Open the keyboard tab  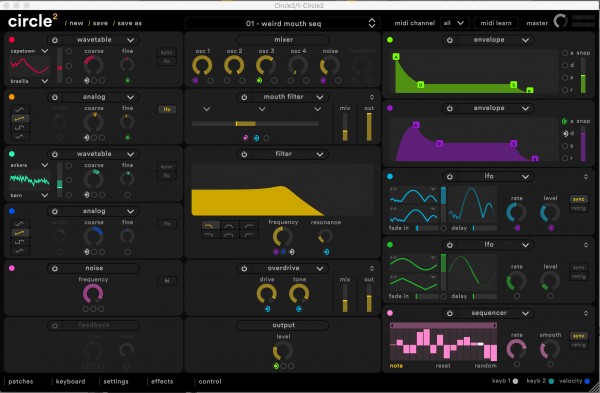(70, 382)
